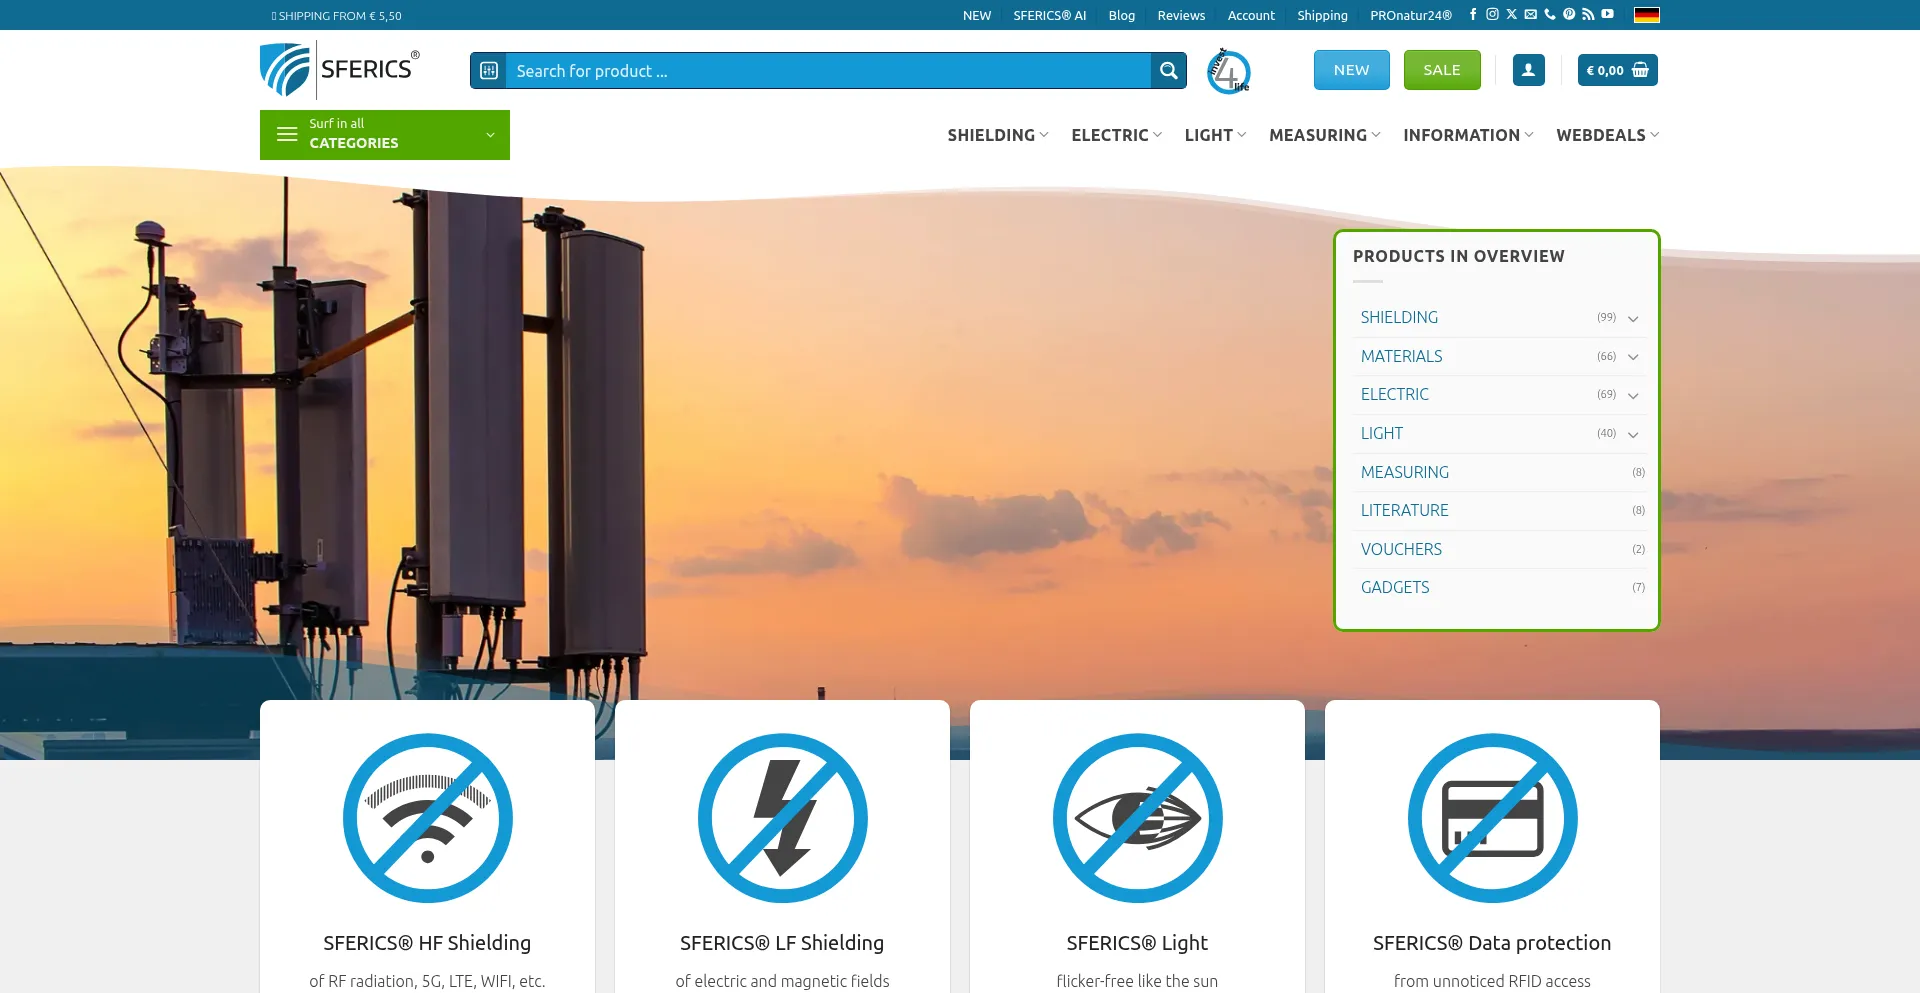This screenshot has height=993, width=1920.
Task: Open the shopping cart € 0,00
Action: click(1618, 70)
